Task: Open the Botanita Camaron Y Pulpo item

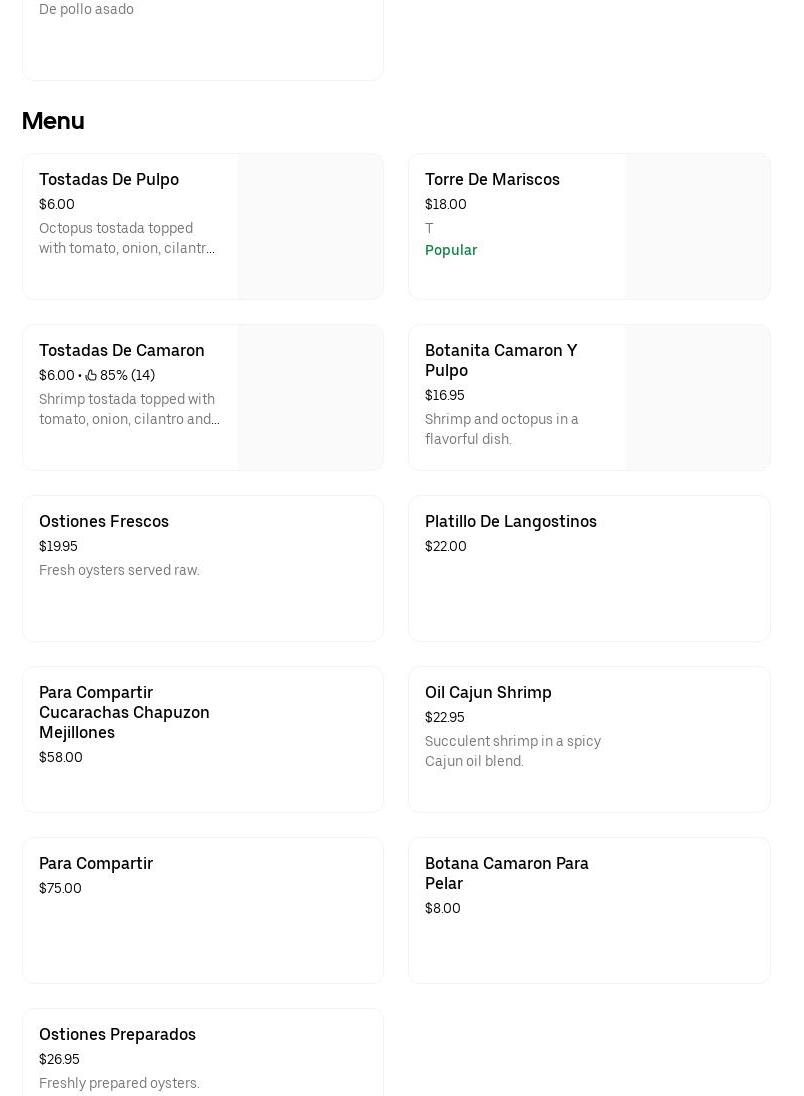Action: click(x=589, y=397)
